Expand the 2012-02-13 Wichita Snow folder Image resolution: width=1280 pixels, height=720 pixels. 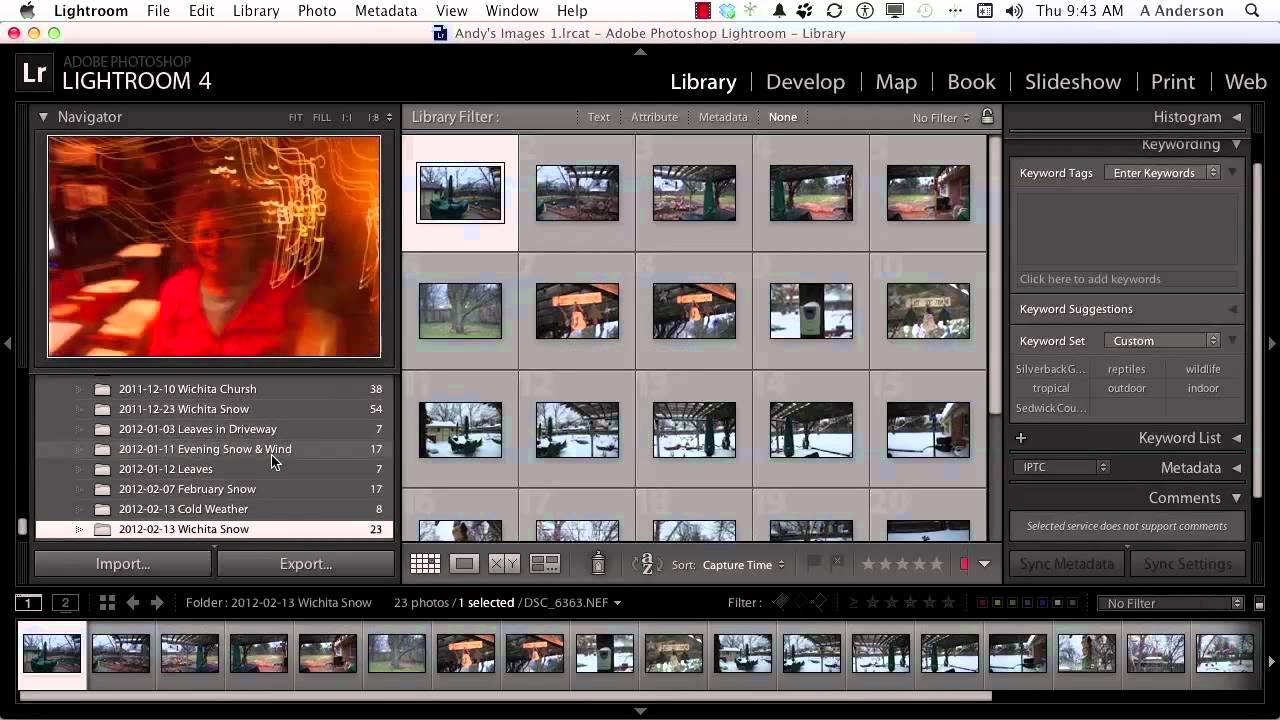[79, 529]
